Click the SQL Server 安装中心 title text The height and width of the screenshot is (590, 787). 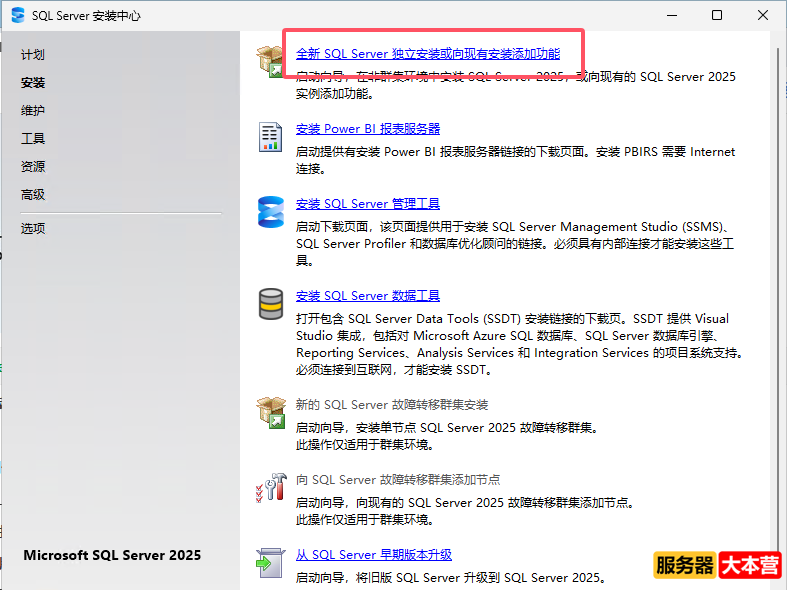[86, 16]
